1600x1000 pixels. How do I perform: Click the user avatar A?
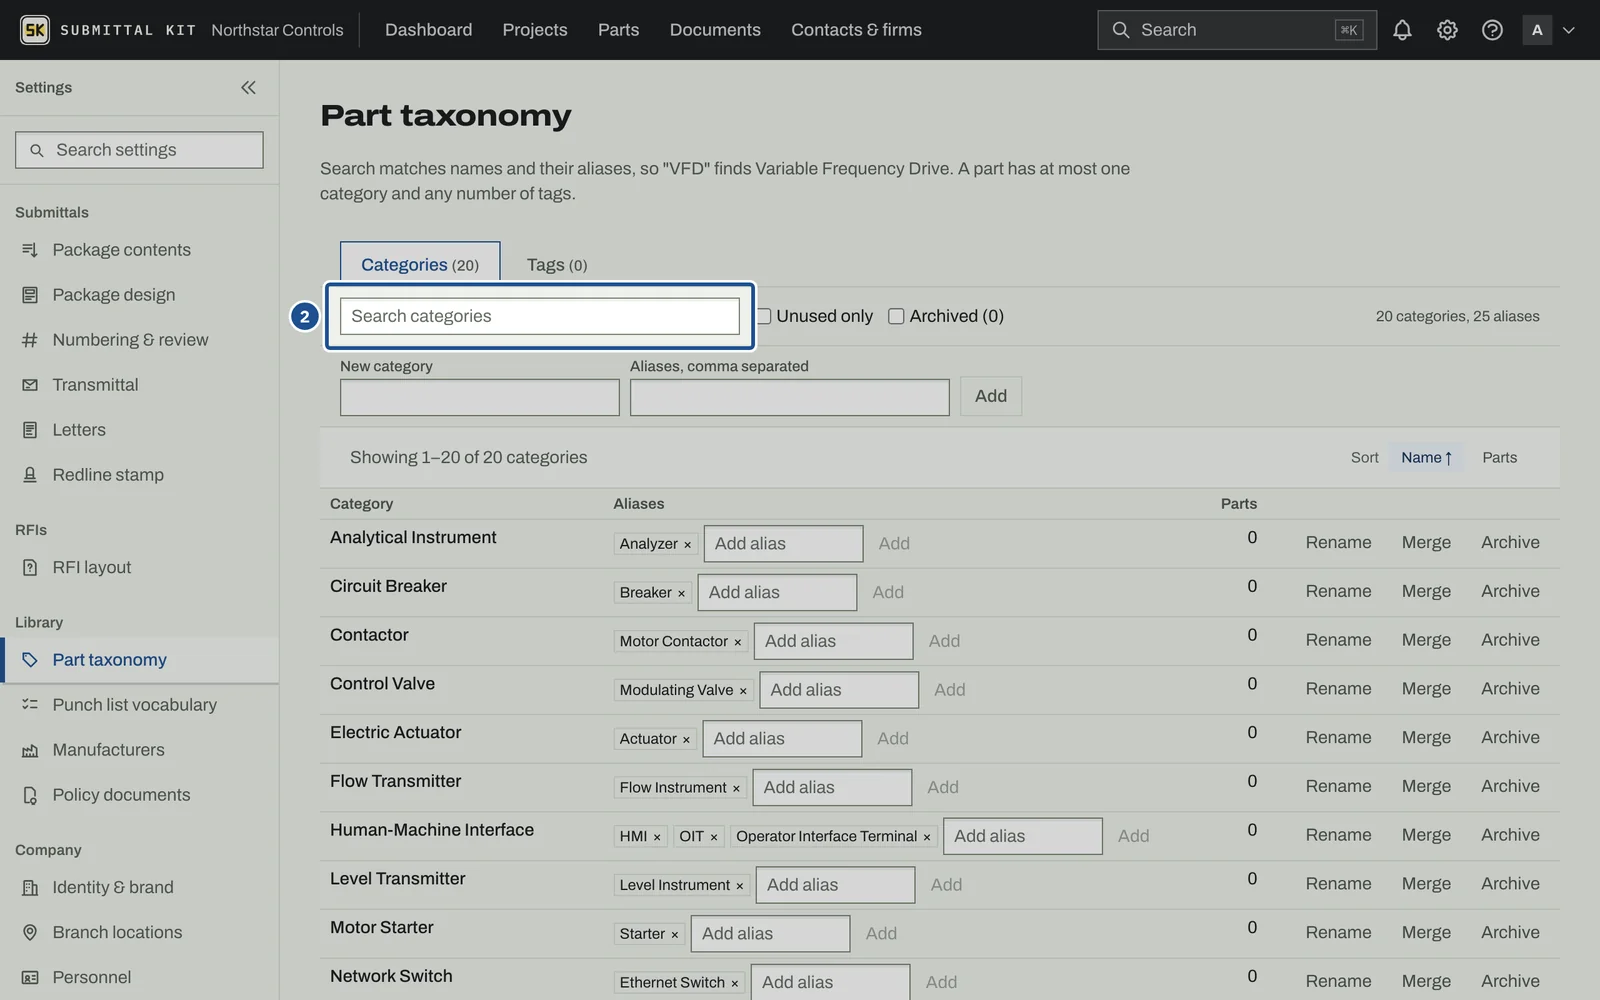click(x=1537, y=30)
